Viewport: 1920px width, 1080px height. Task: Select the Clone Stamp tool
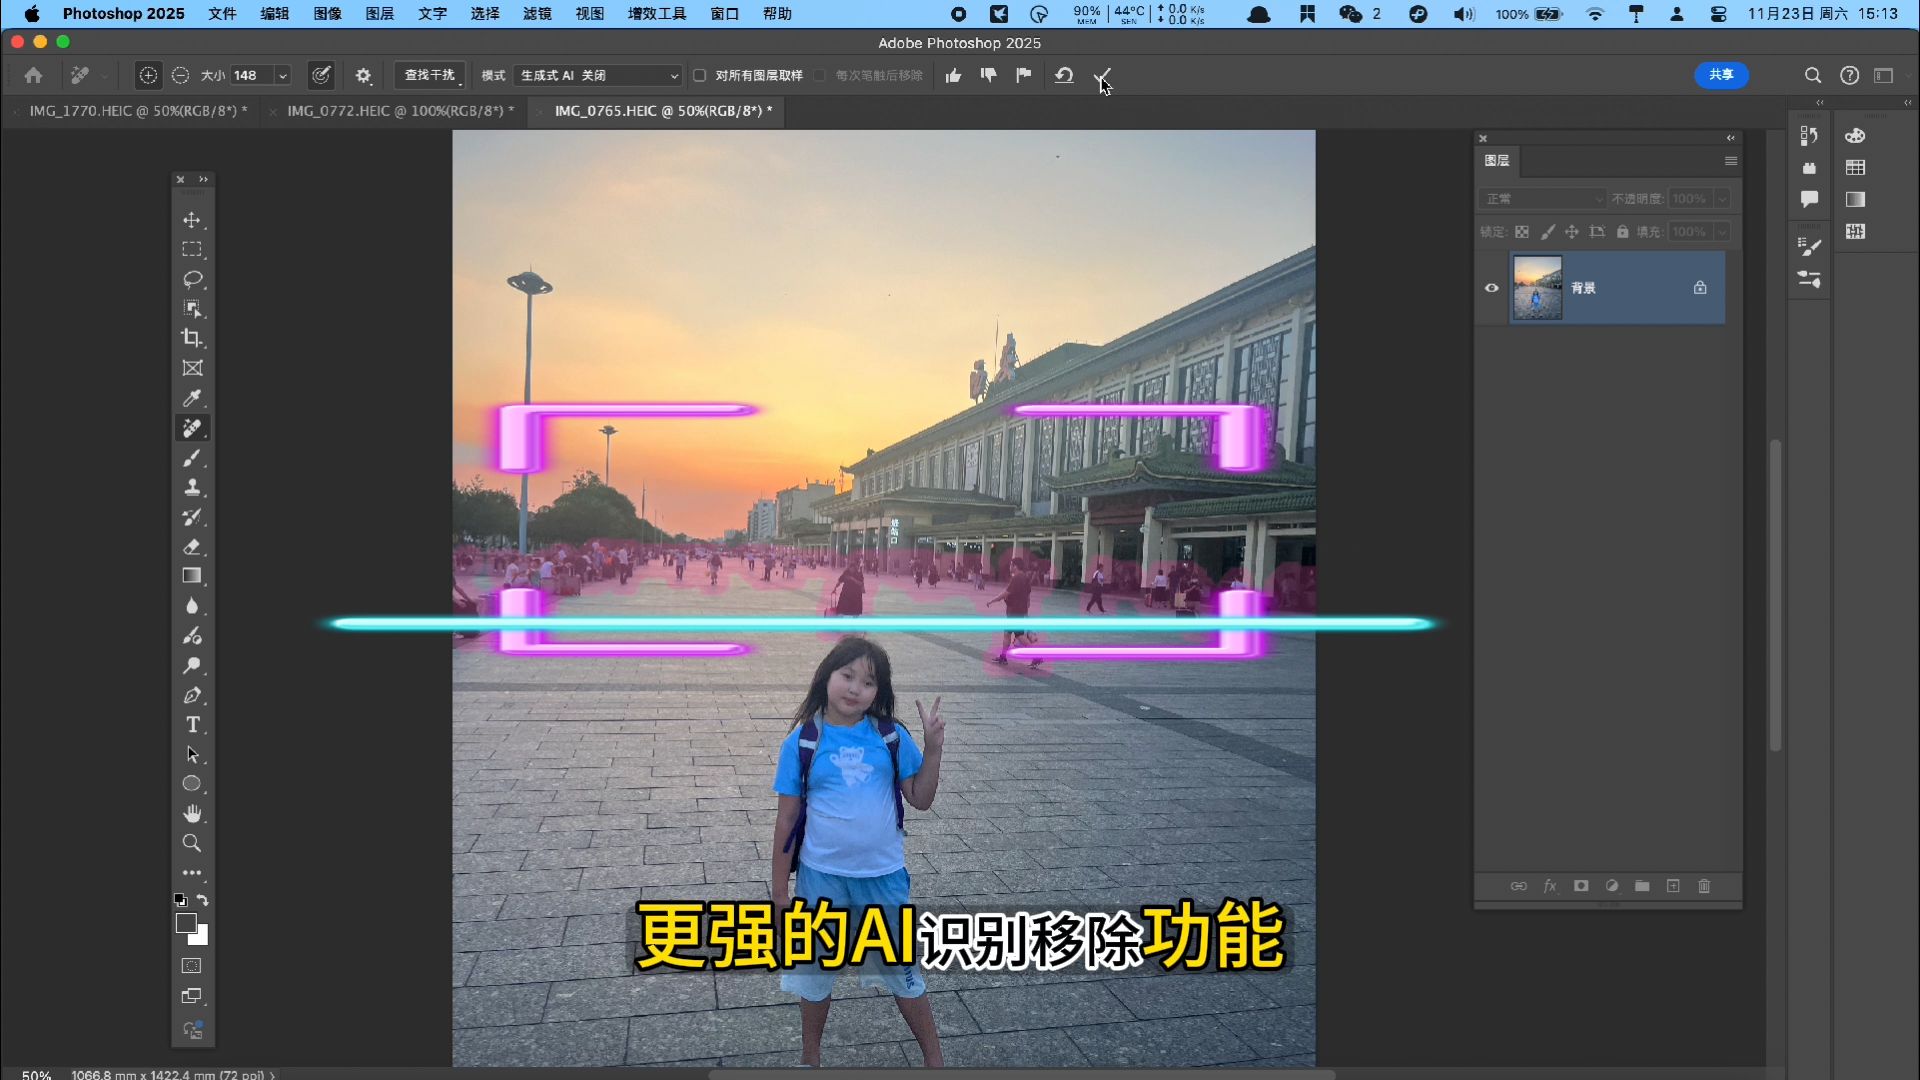tap(191, 488)
